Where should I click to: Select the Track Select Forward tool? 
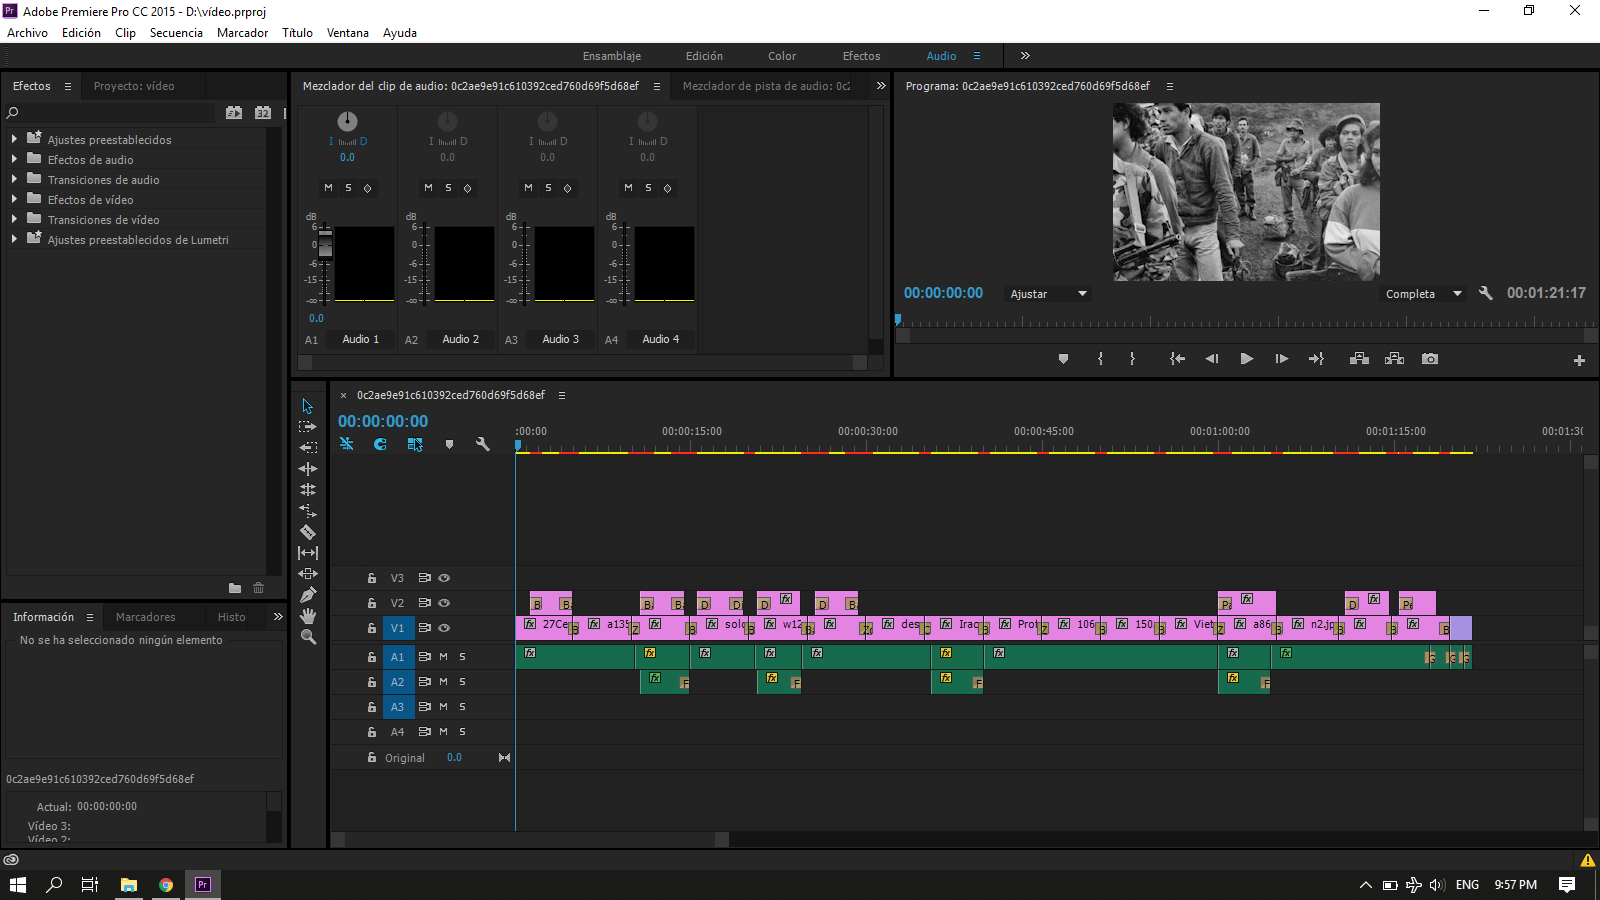pos(308,427)
